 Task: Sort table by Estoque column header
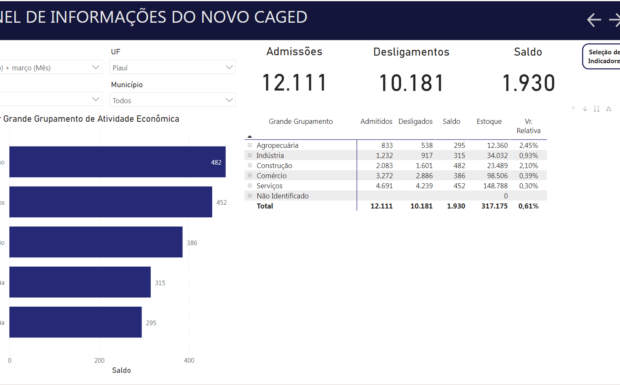(x=489, y=121)
